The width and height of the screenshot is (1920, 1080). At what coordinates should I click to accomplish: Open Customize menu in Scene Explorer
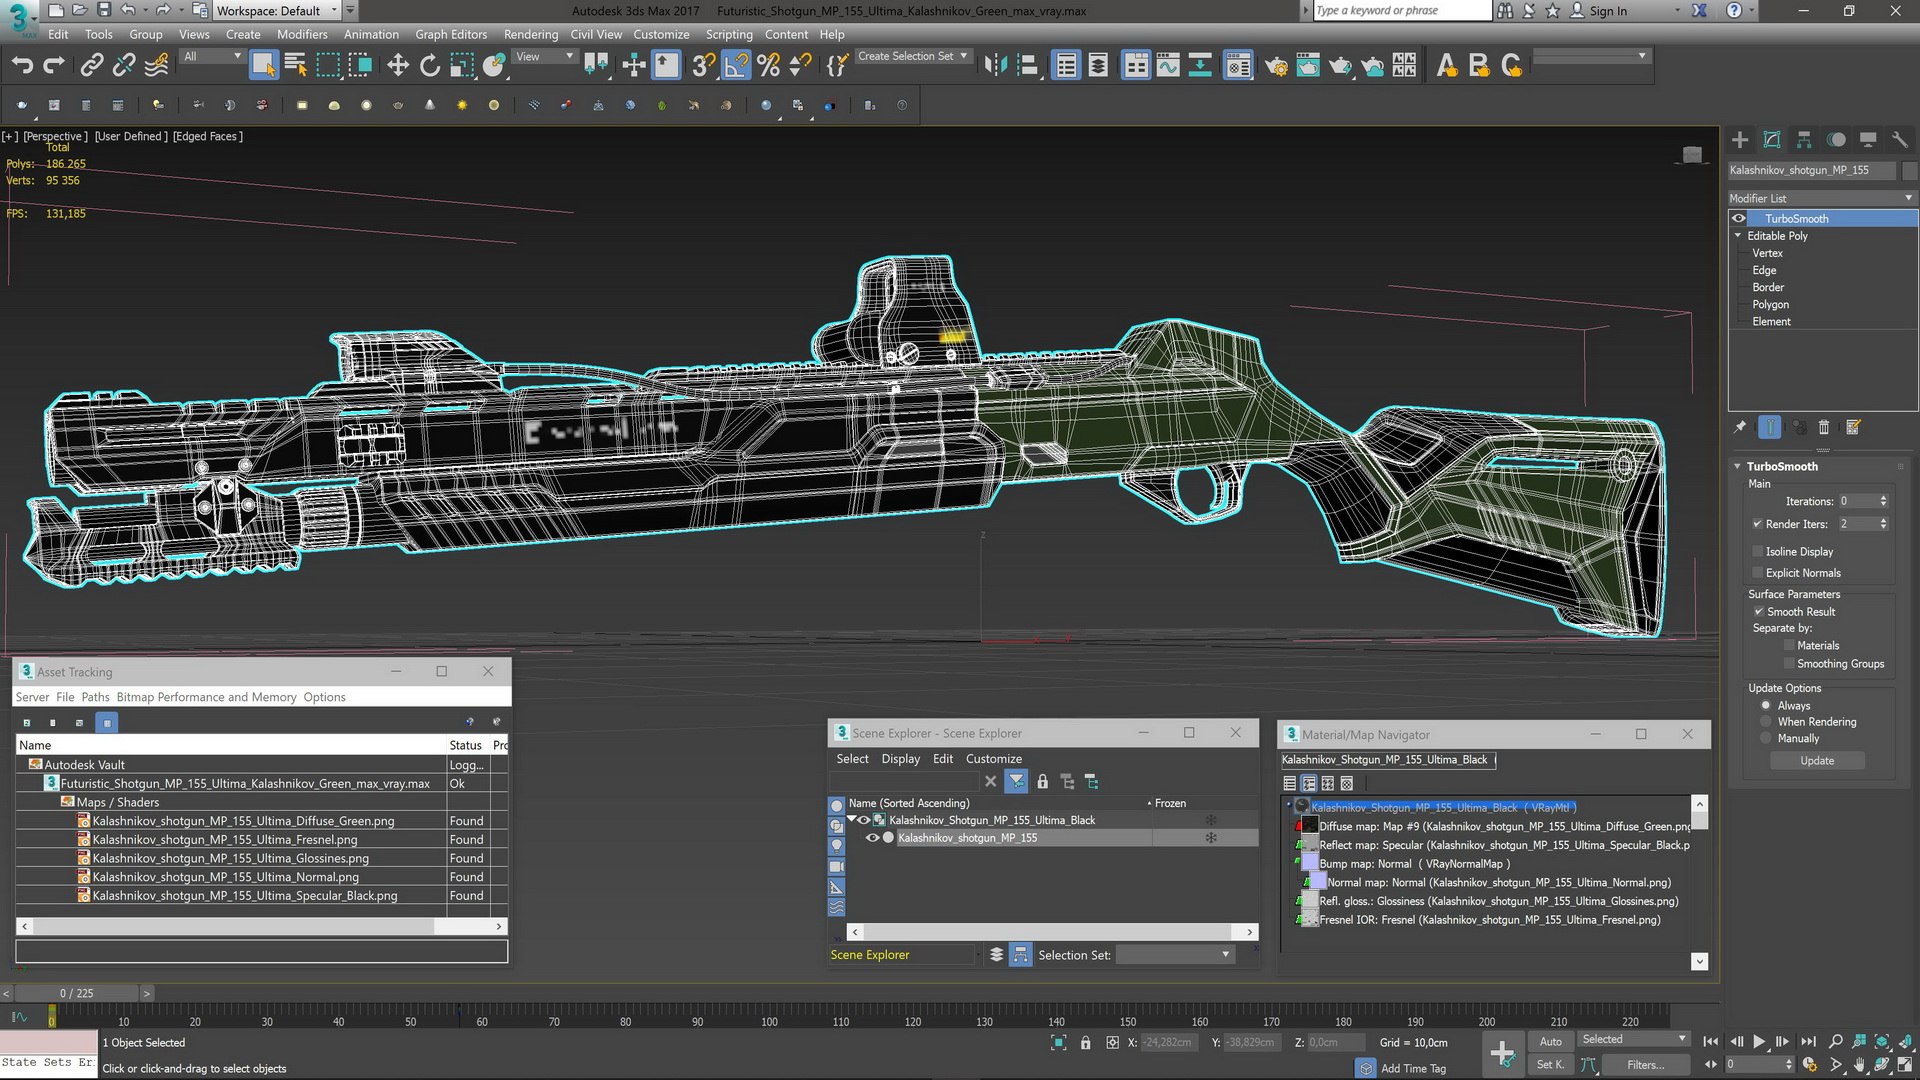coord(994,759)
